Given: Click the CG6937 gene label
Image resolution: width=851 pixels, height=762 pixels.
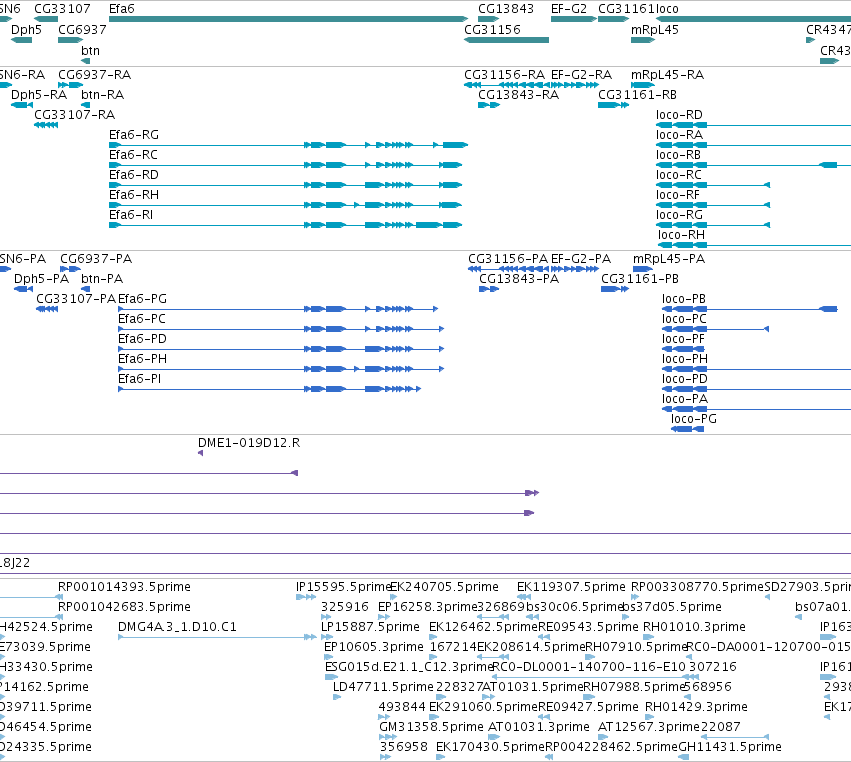Looking at the screenshot, I should pos(82,29).
